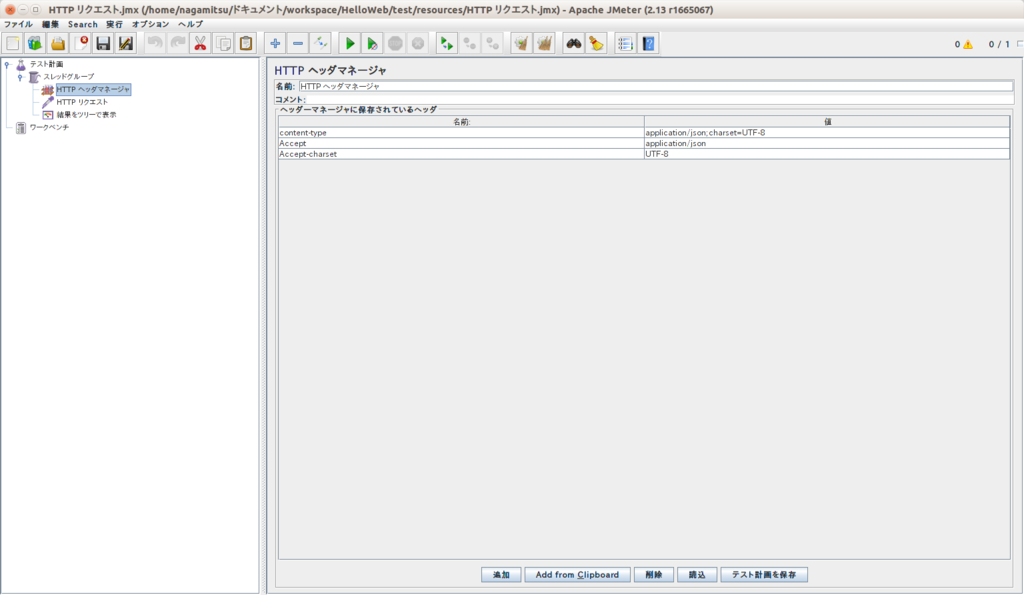Clear results with single broom icon
Image resolution: width=1024 pixels, height=595 pixels.
coord(521,44)
